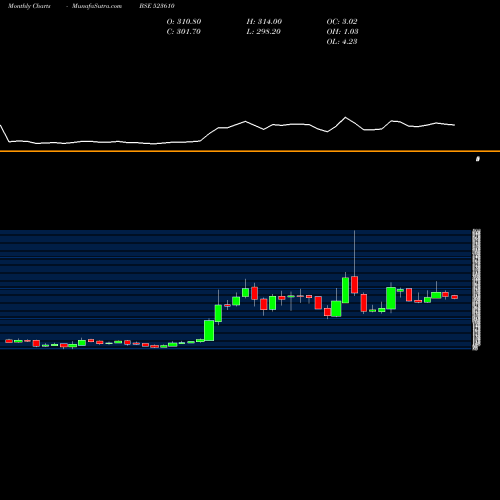Click the 'BSE 523610' symbol label

coord(157,6)
